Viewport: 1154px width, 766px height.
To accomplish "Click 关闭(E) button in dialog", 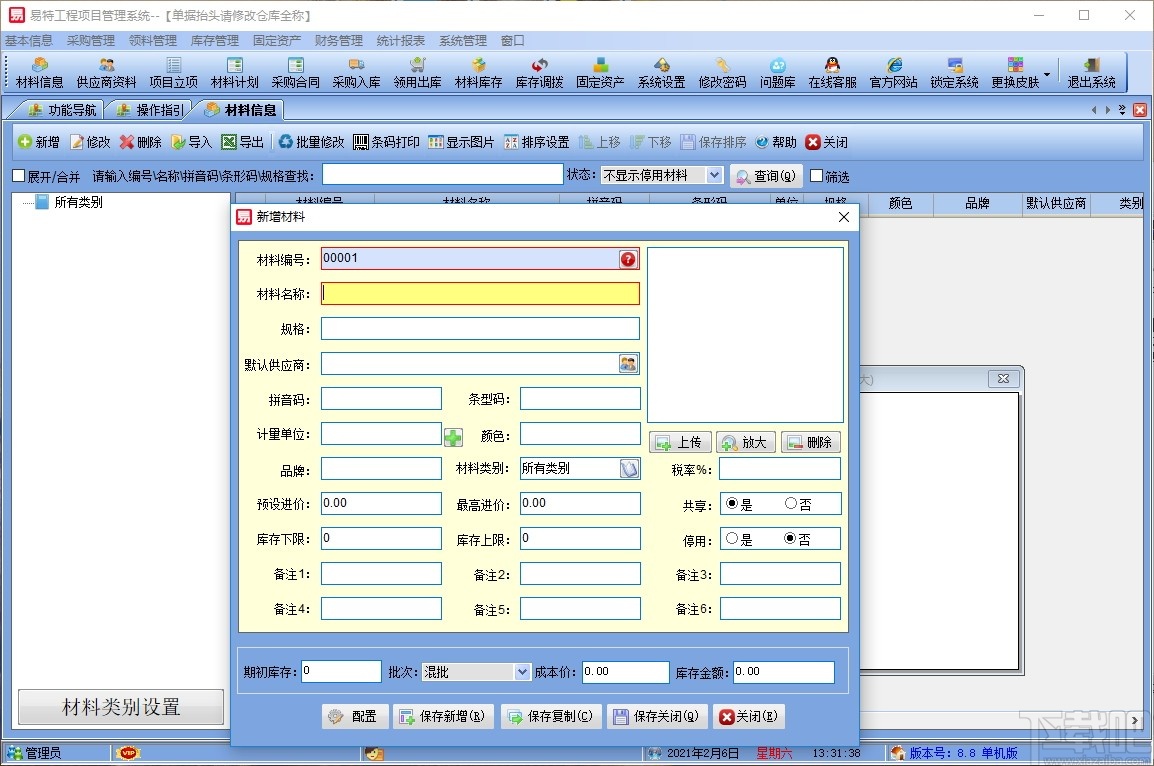I will coord(748,717).
